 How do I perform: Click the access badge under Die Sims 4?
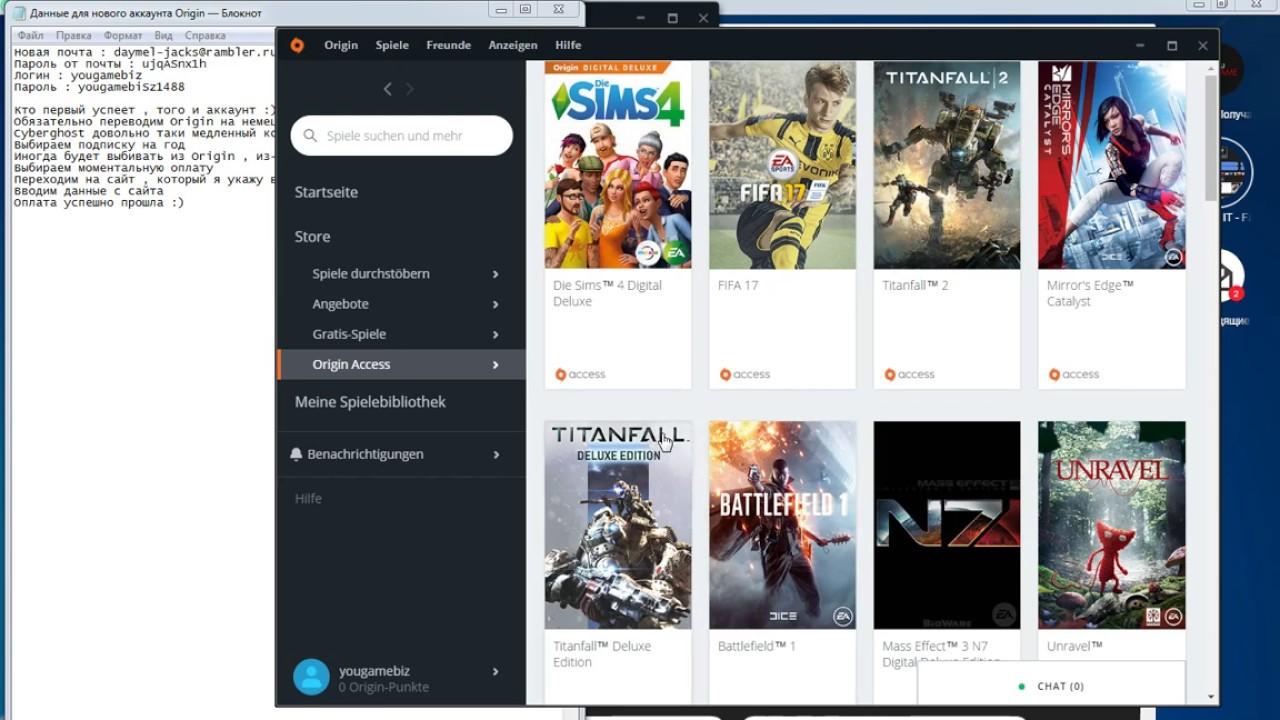580,374
